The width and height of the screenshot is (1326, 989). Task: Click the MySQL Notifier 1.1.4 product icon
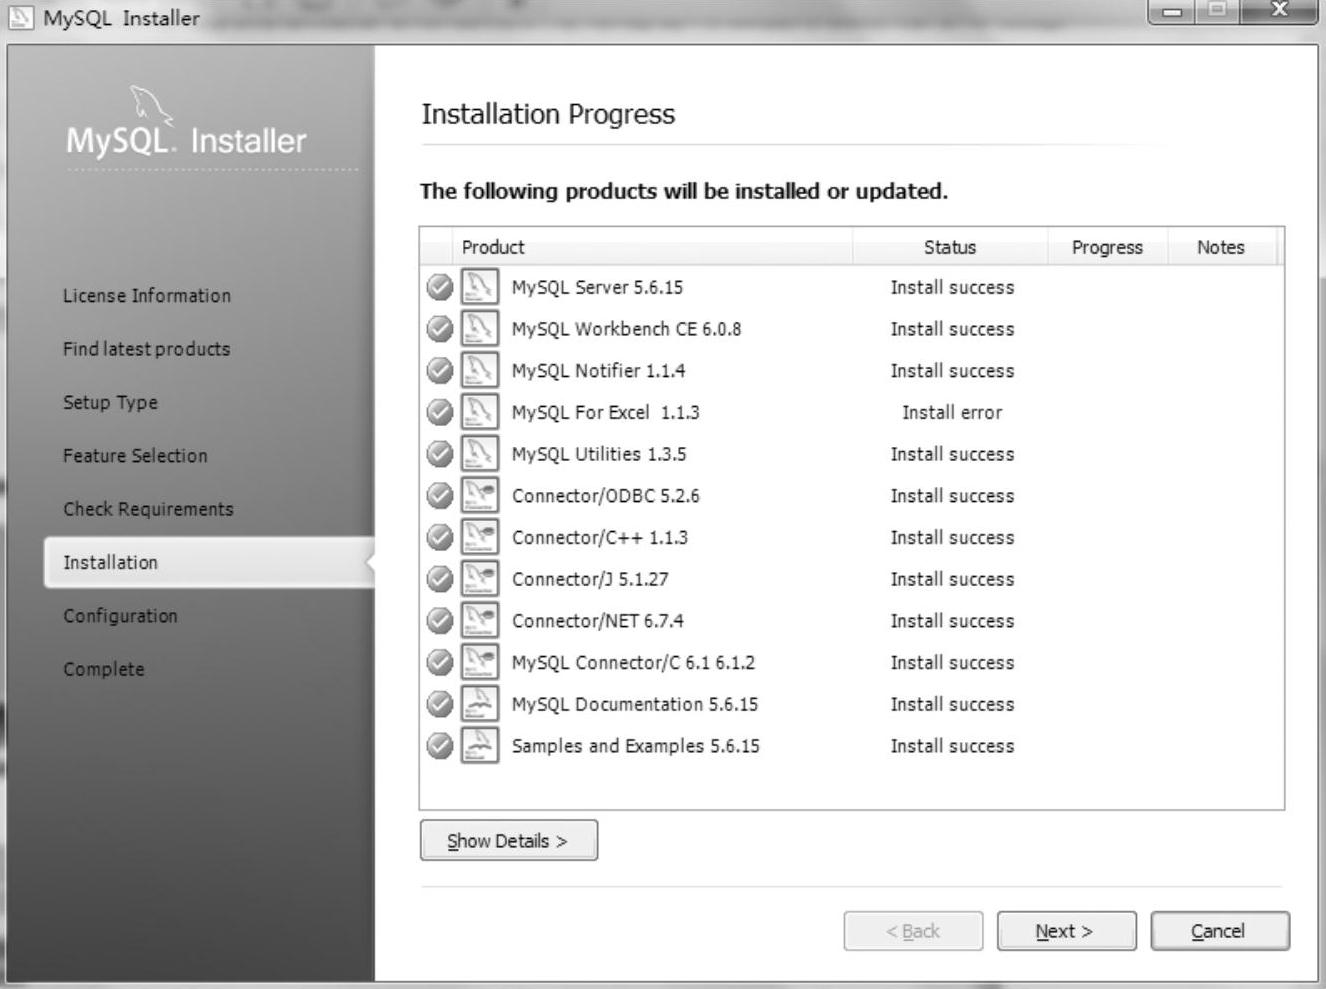[x=479, y=370]
